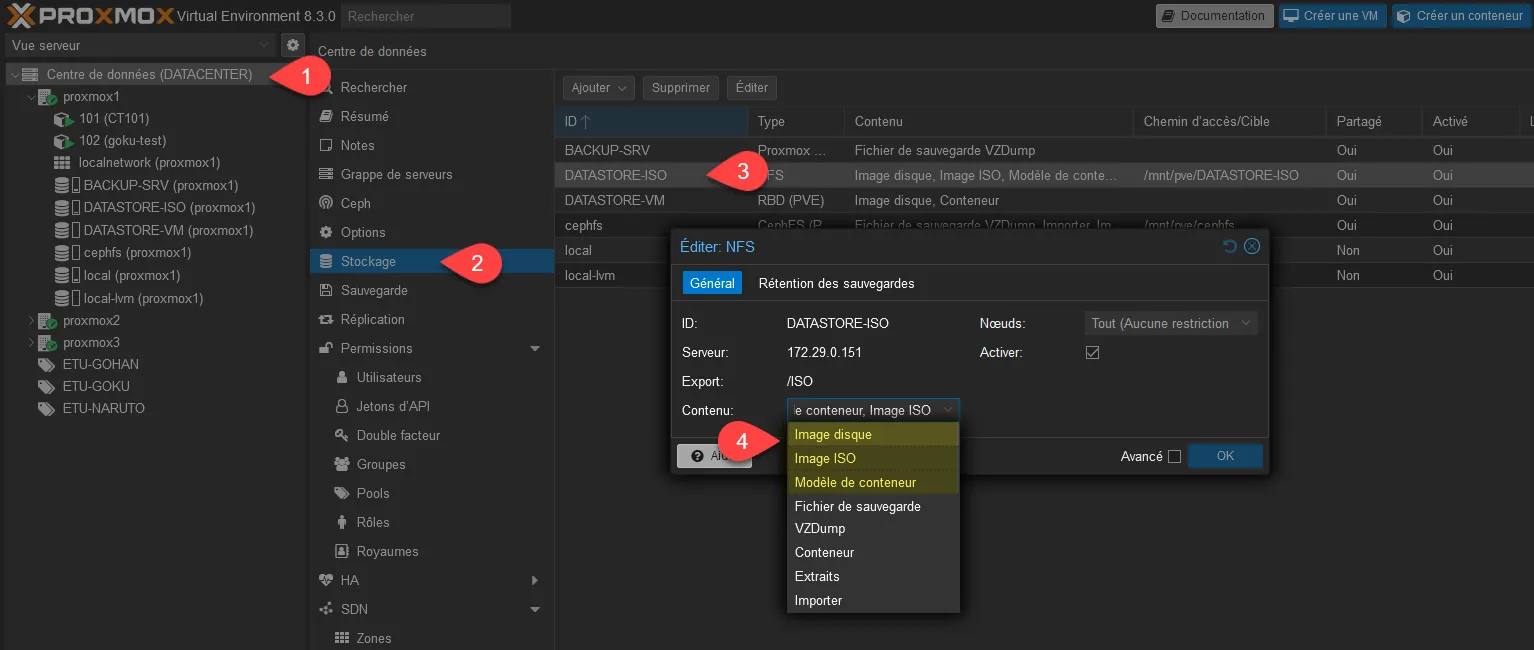1534x650 pixels.
Task: Click the Rechercher search field at top
Action: [x=425, y=16]
